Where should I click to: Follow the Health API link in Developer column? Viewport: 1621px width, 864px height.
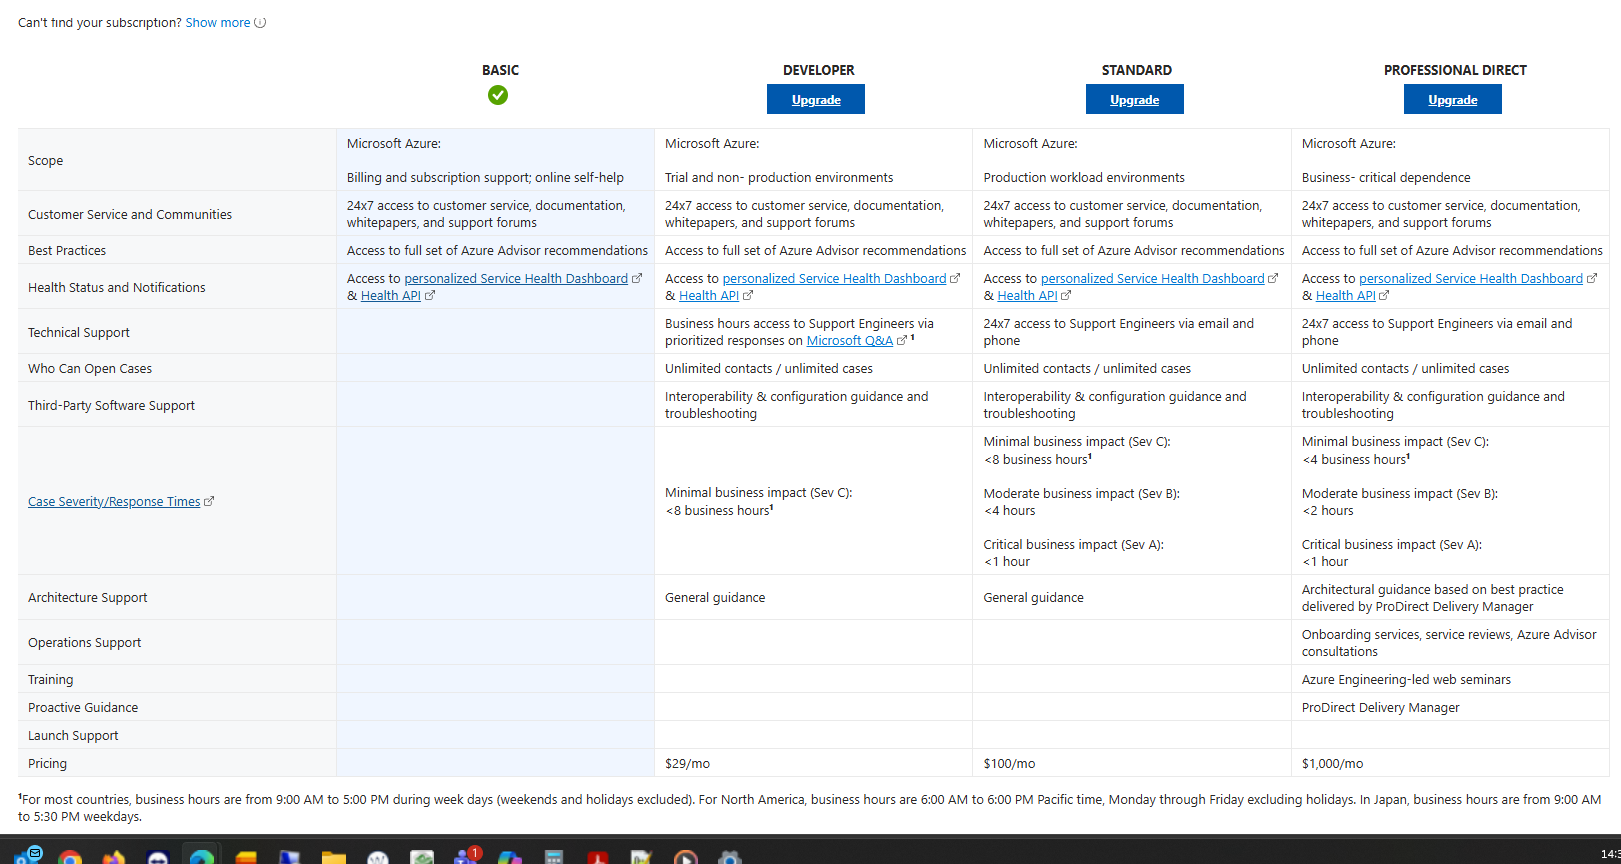[x=709, y=296]
